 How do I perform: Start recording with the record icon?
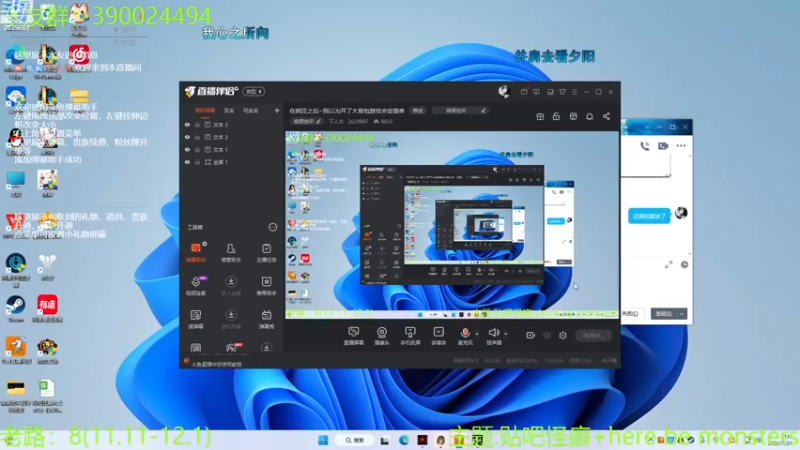click(x=531, y=335)
